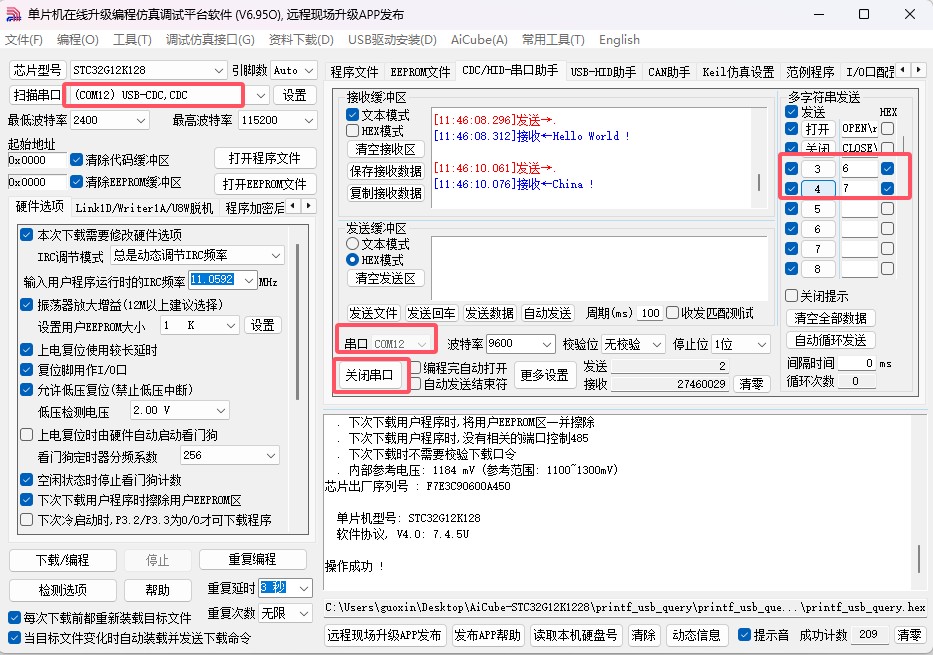Enable 上电复位时由硬件自动启动看门狗
Viewport: 933px width, 655px height.
pos(26,434)
